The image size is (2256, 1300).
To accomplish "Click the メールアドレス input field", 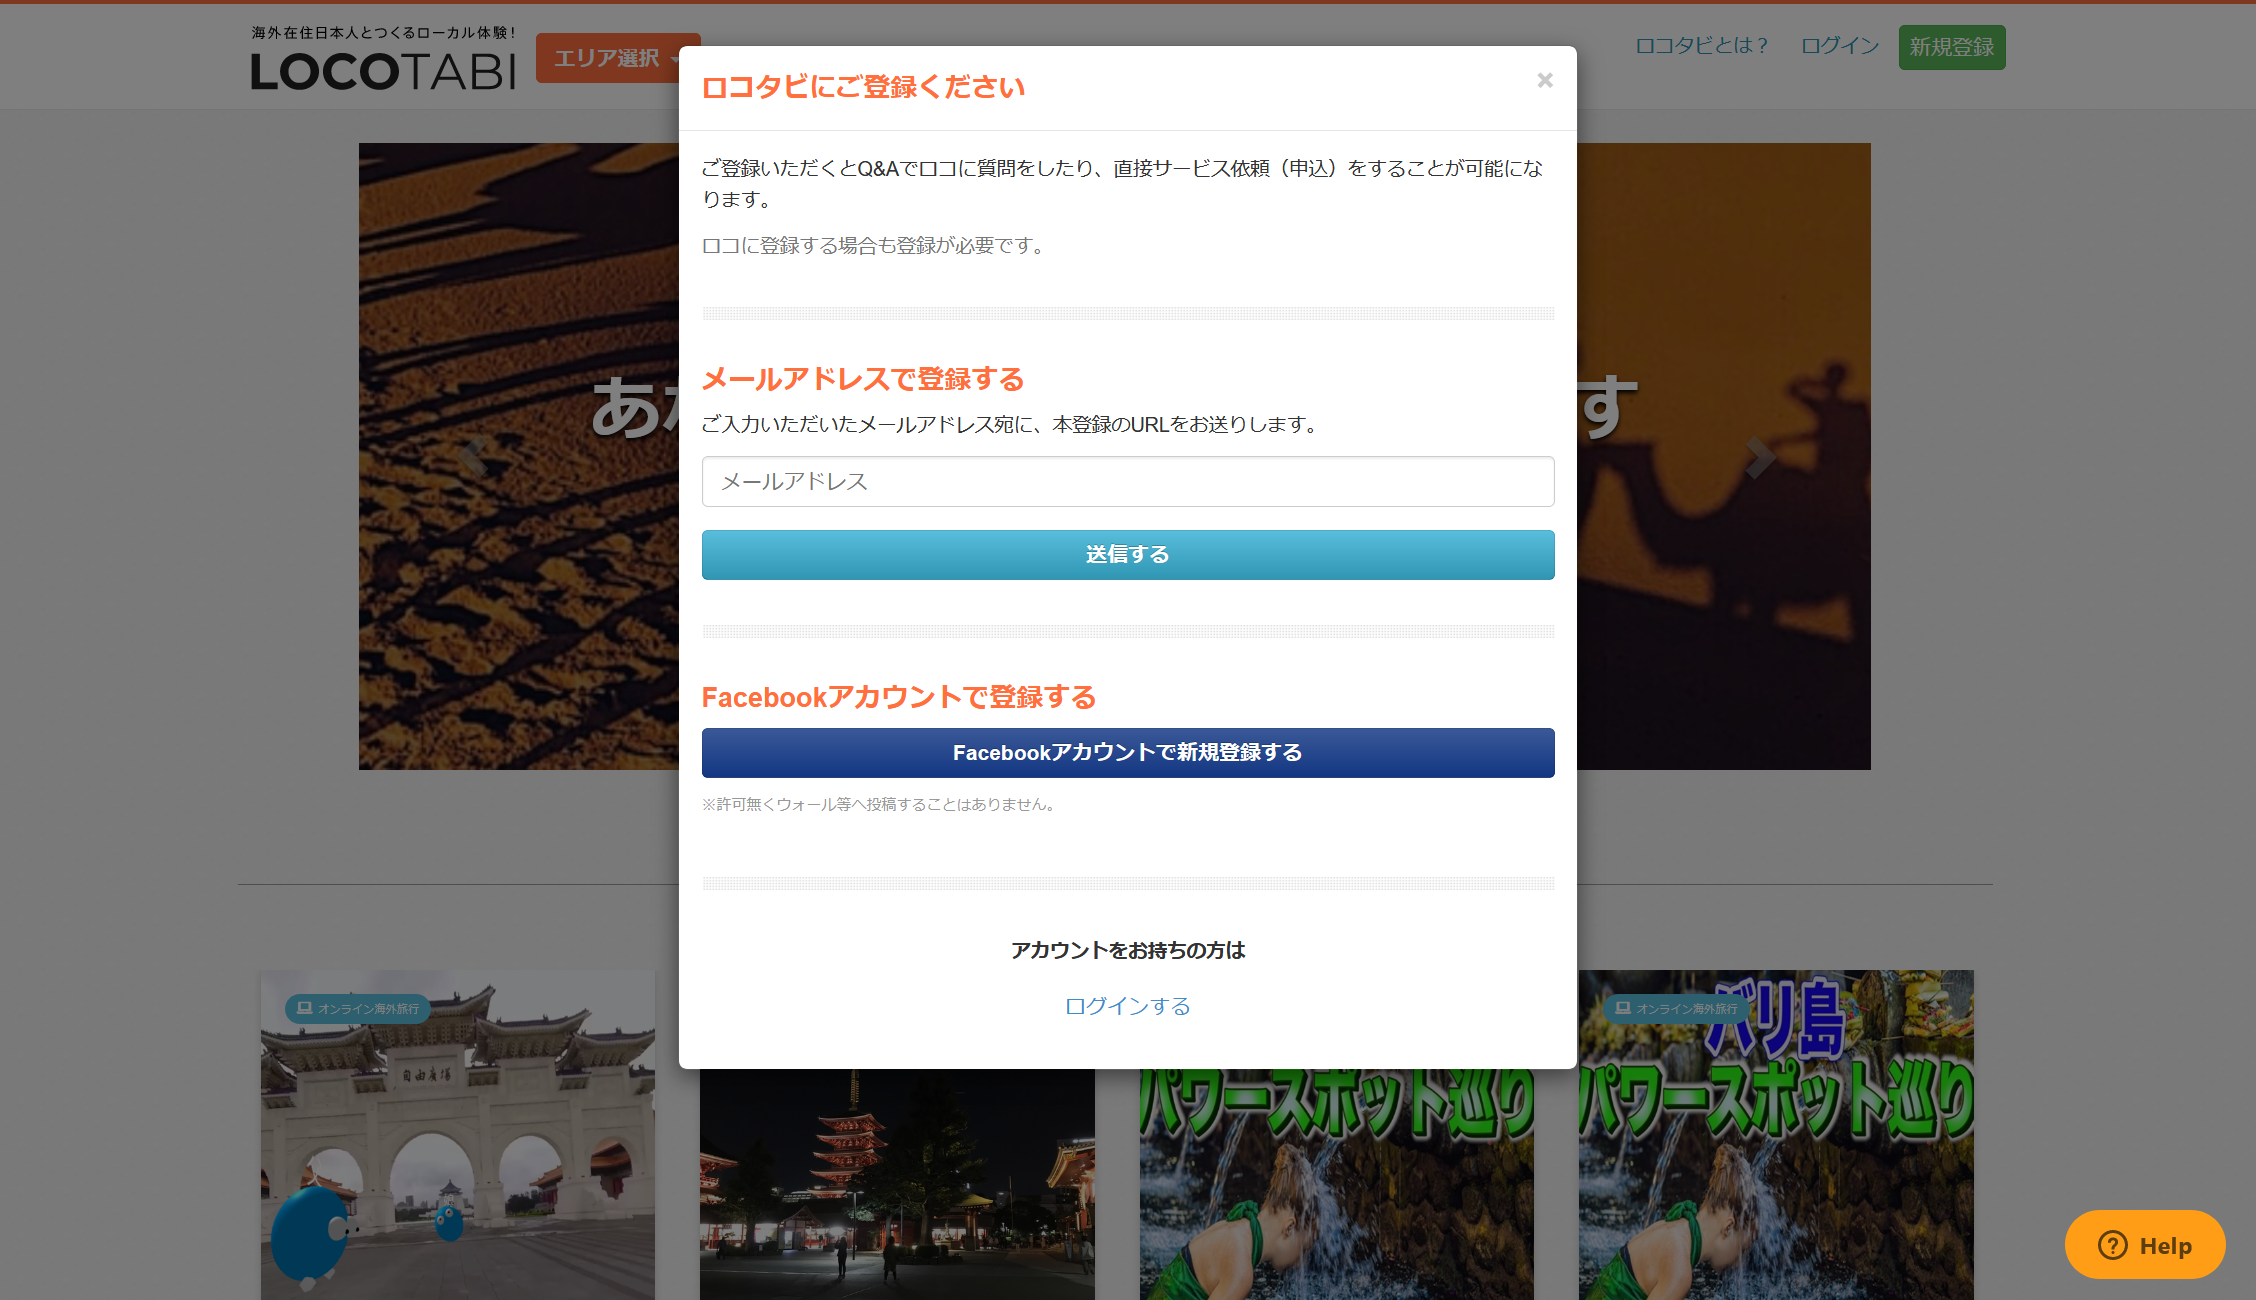I will (1127, 481).
